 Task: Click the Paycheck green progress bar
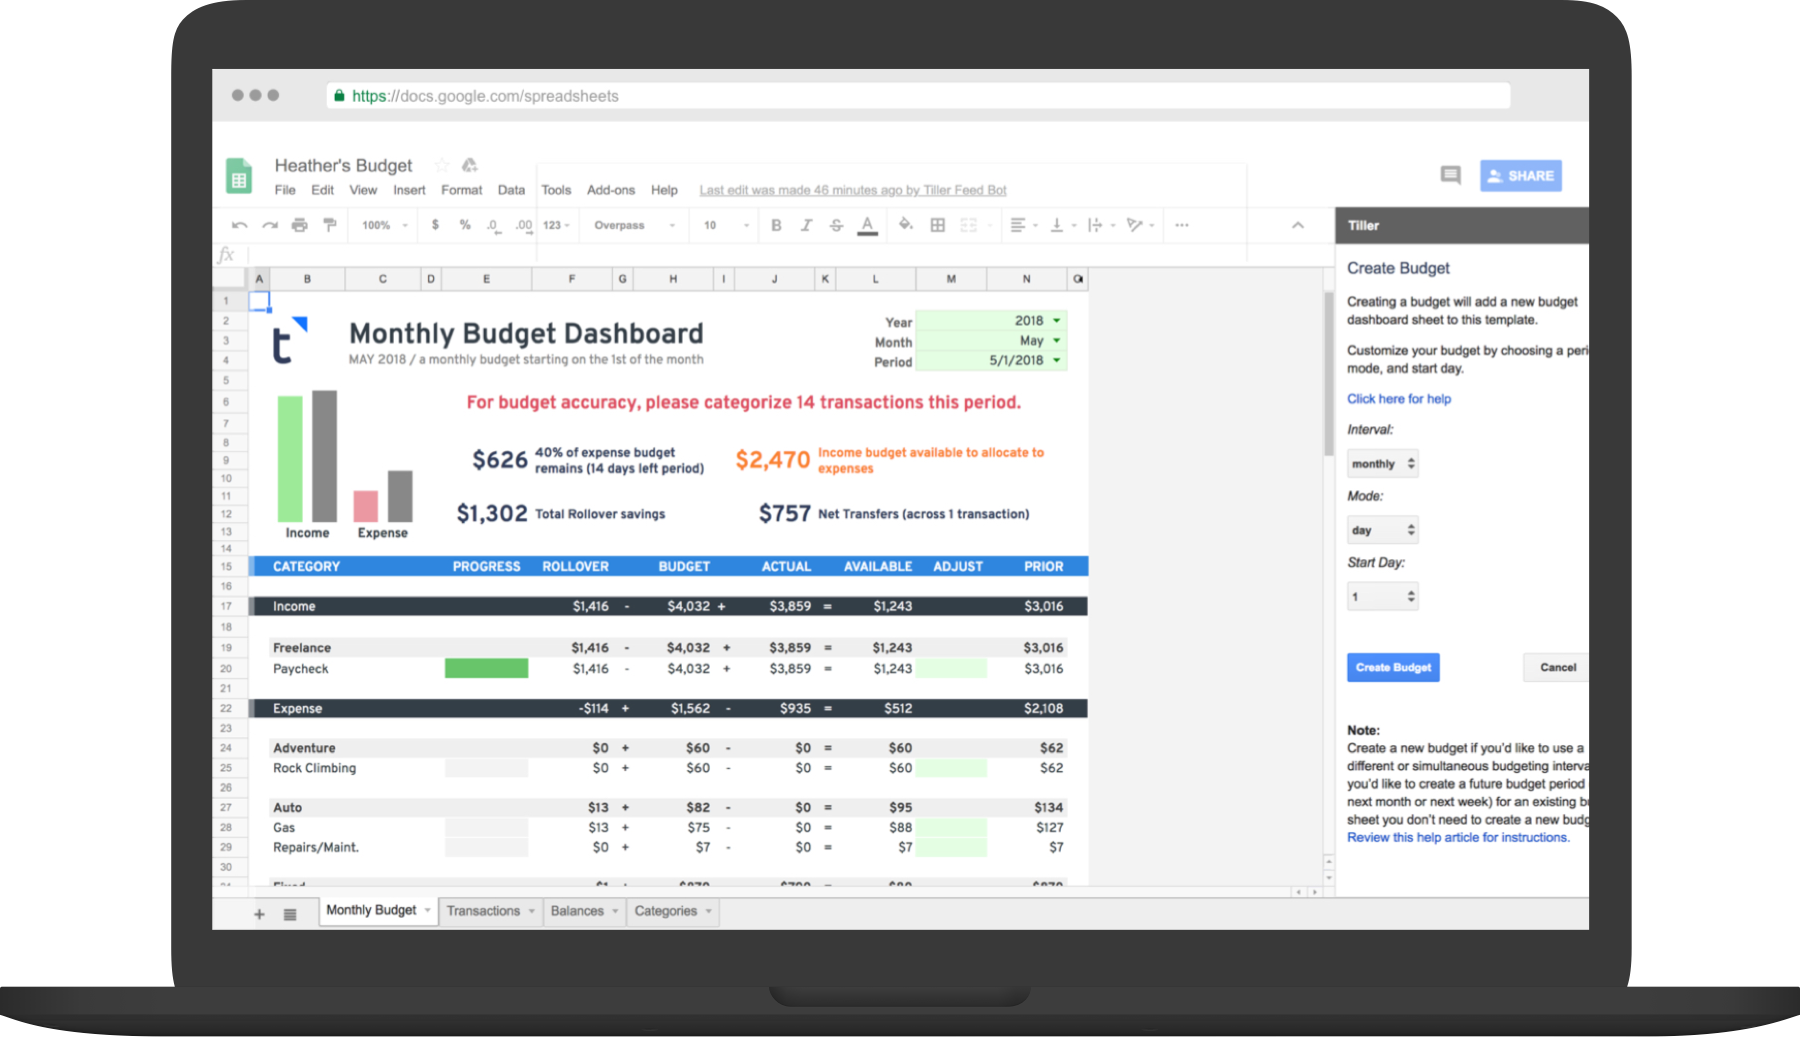coord(486,668)
